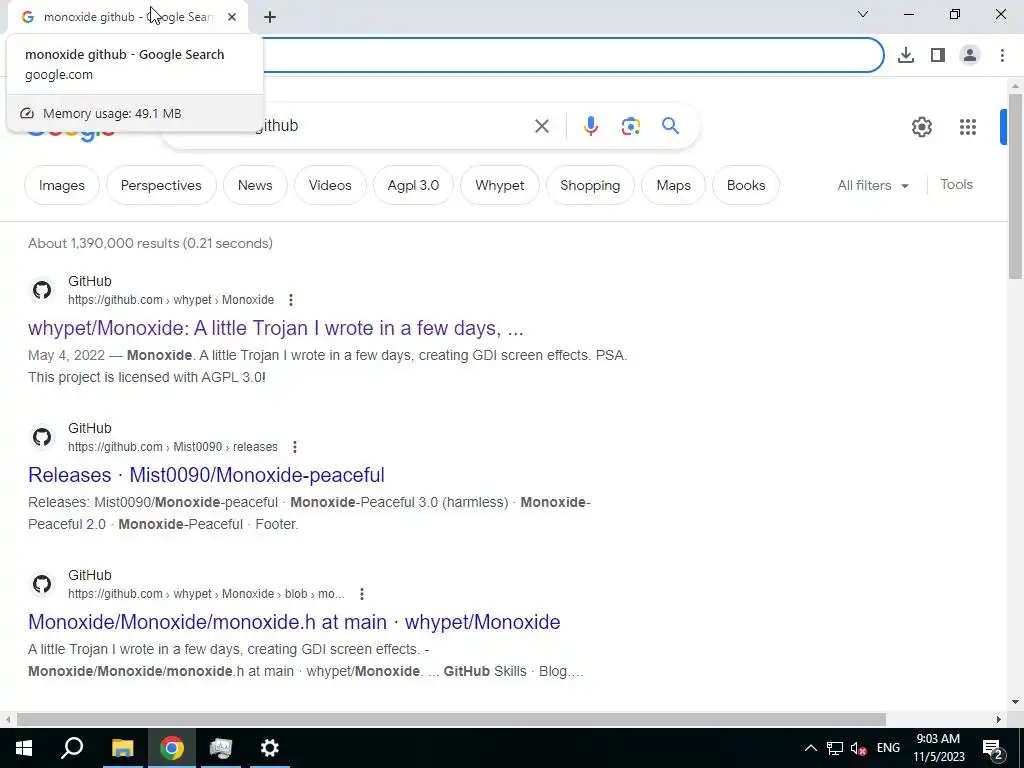Open Windows taskbar search

click(x=72, y=748)
